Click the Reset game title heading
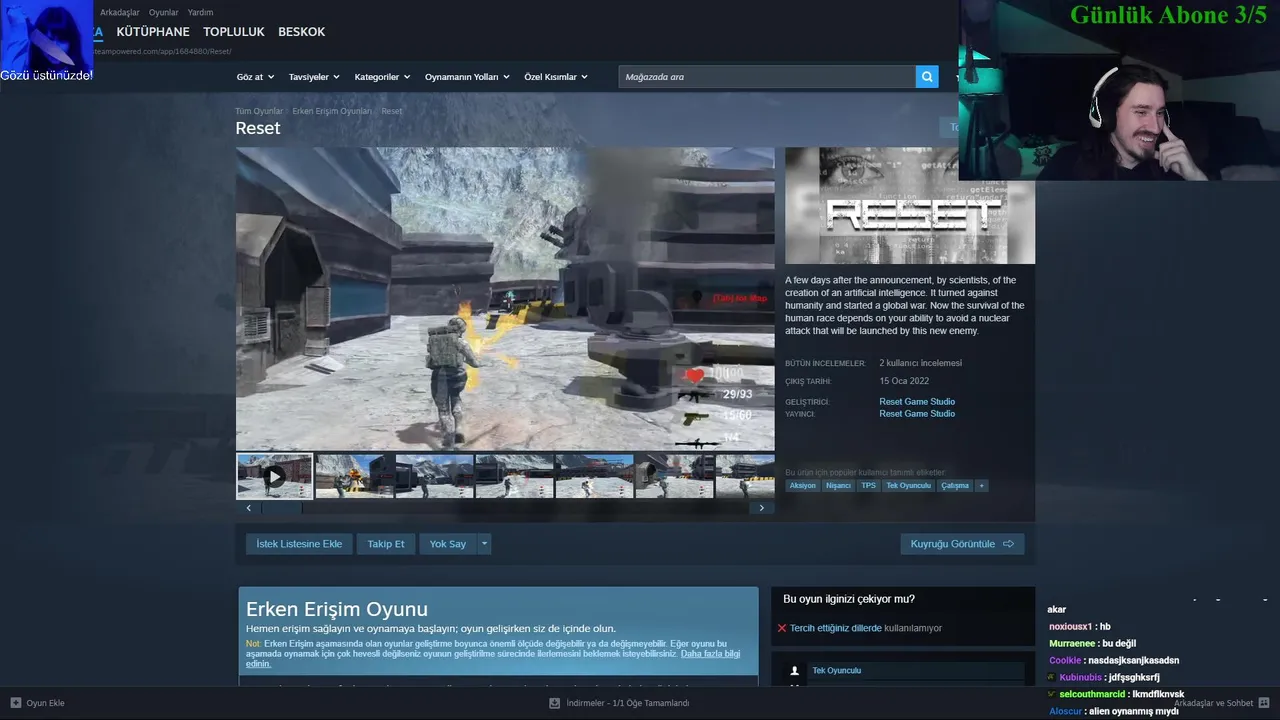Screen dimensions: 1280x720 258,128
